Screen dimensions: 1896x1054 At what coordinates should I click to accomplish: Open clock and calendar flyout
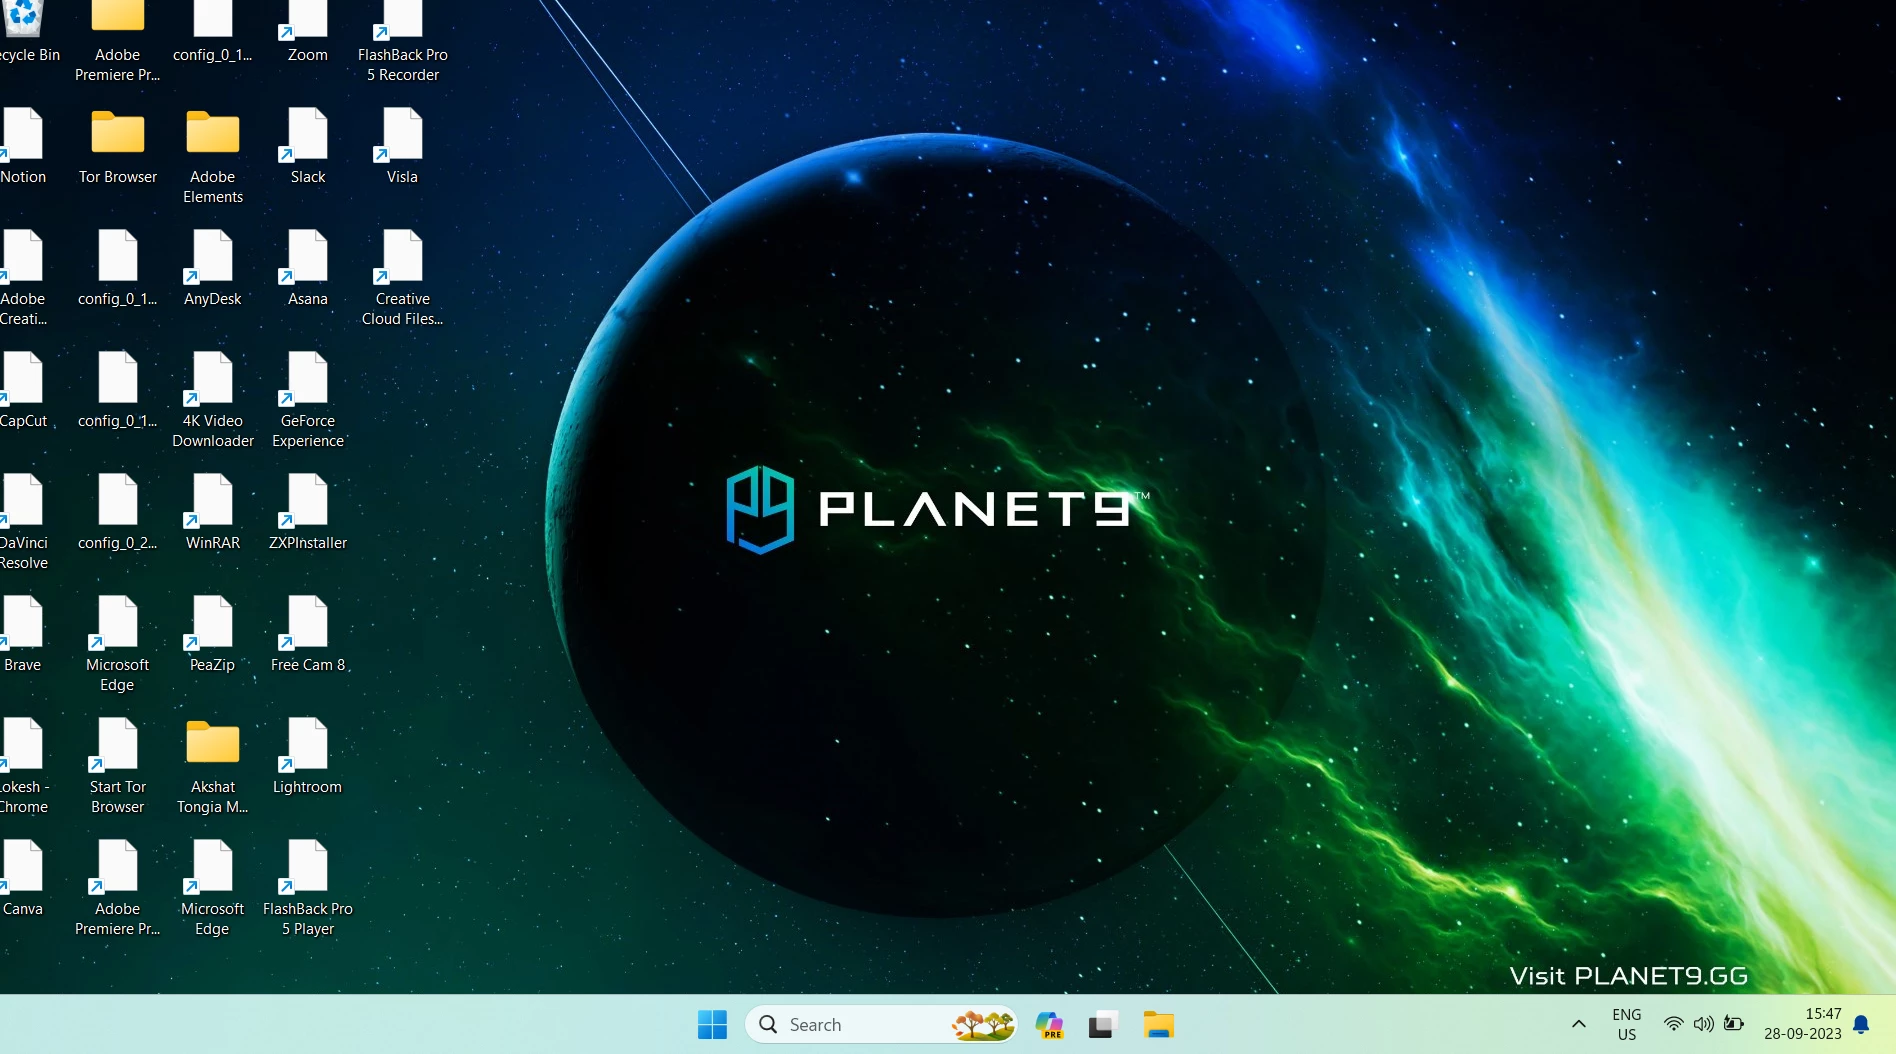[1803, 1024]
